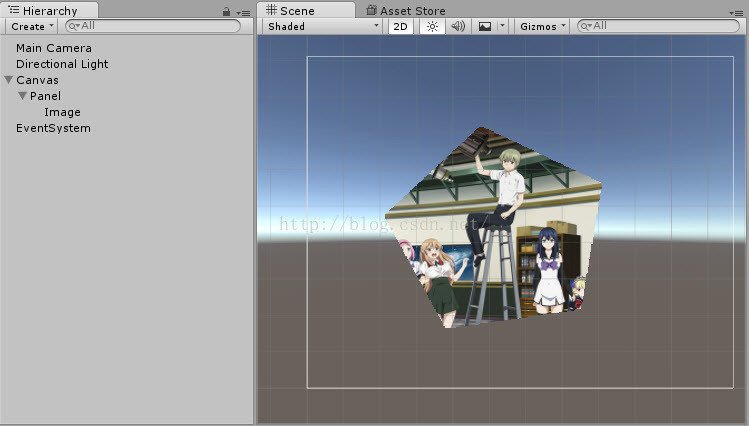The image size is (749, 426).
Task: Collapse the Canvas tree node
Action: [x=9, y=80]
